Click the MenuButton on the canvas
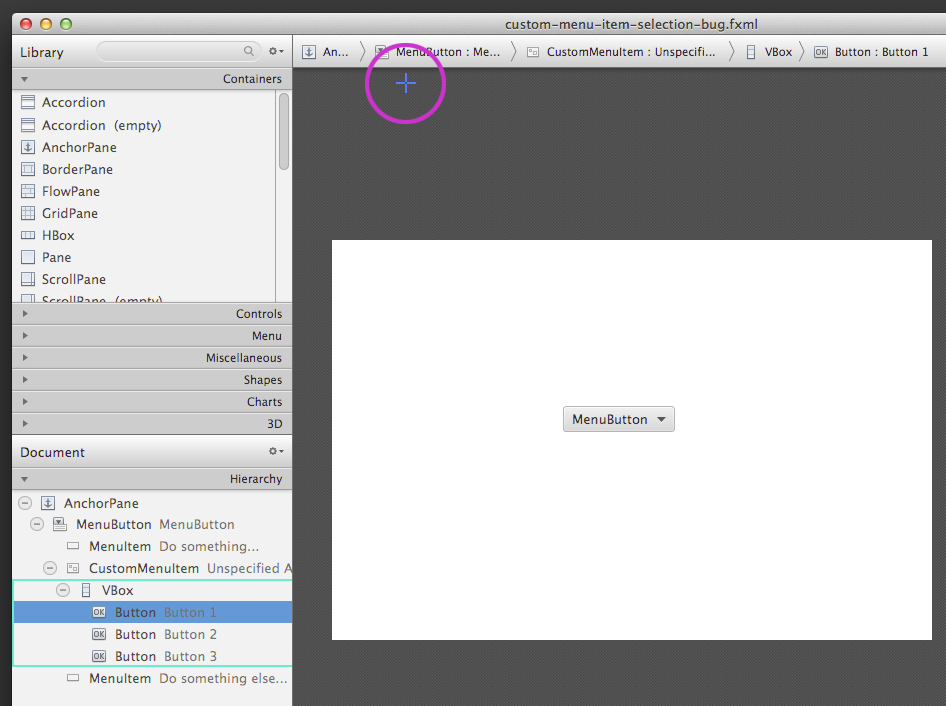 tap(618, 419)
